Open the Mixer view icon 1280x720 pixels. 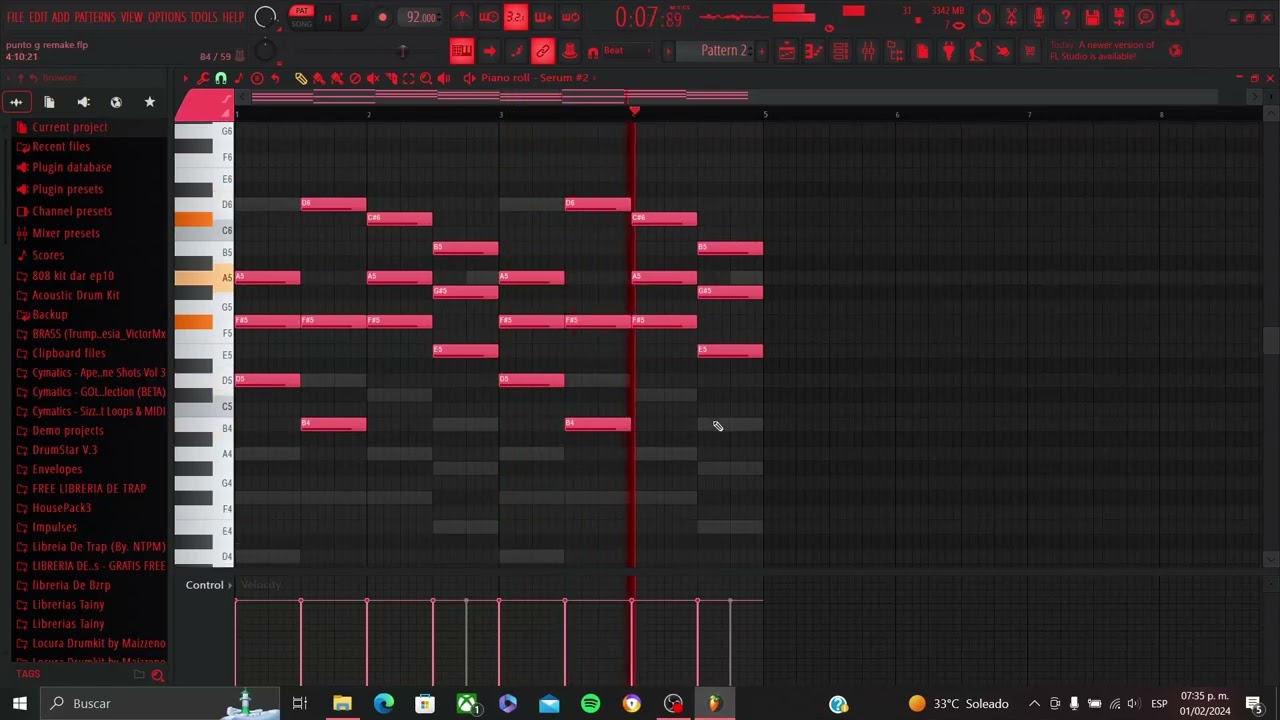click(868, 51)
